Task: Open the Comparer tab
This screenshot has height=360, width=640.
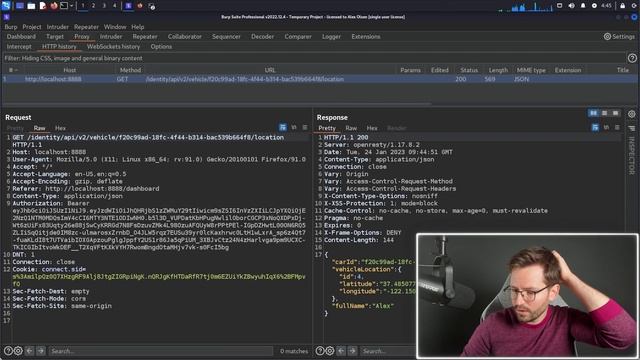Action: [298, 37]
